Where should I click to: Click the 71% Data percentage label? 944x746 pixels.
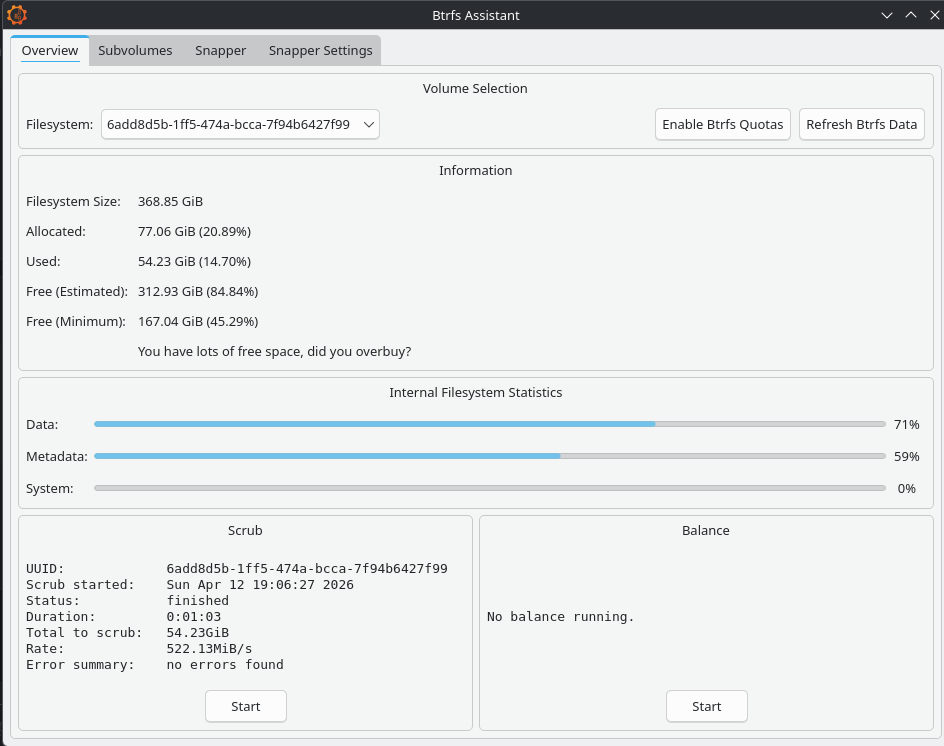[907, 424]
